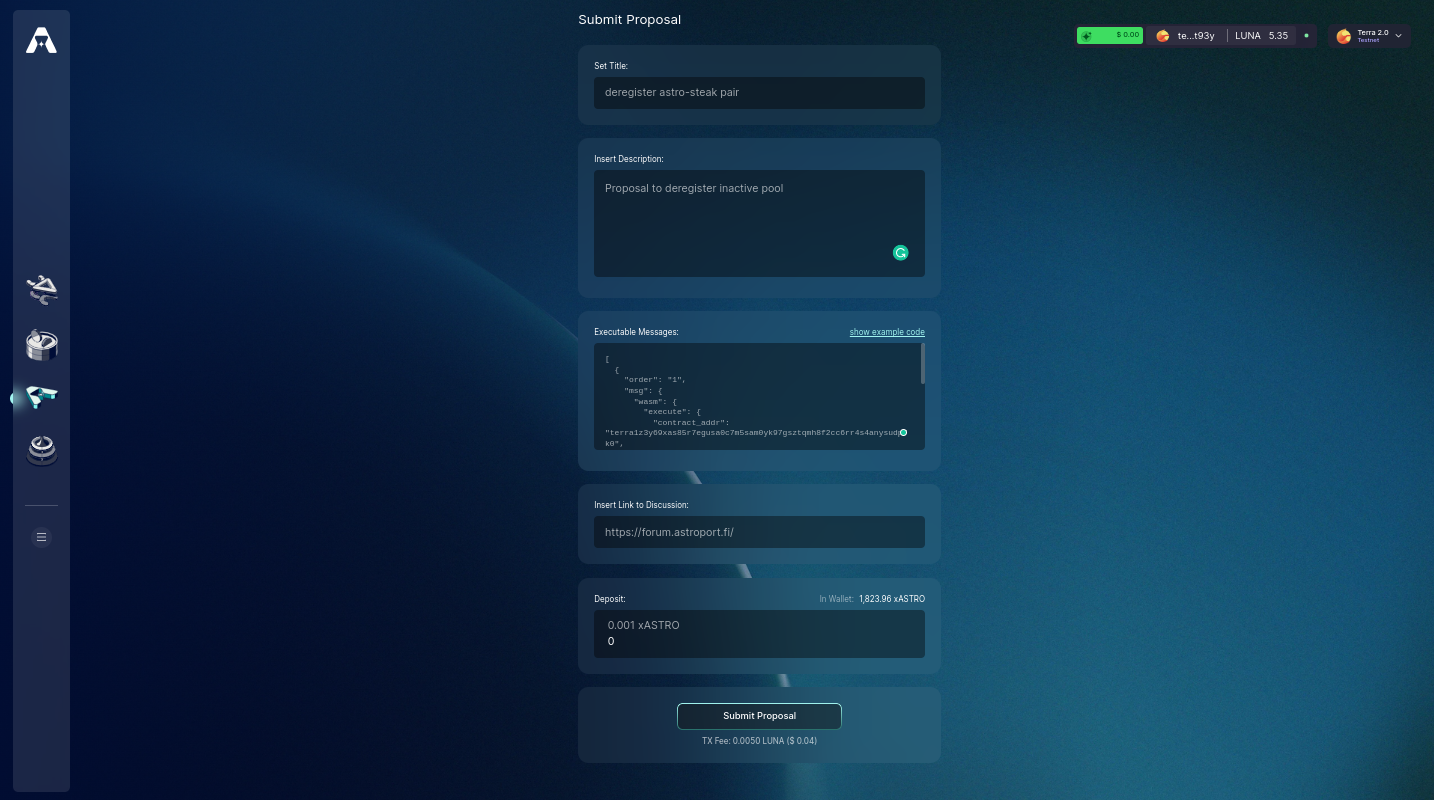The width and height of the screenshot is (1434, 800).
Task: Click the Insert Link to Discussion field
Action: [x=759, y=532]
